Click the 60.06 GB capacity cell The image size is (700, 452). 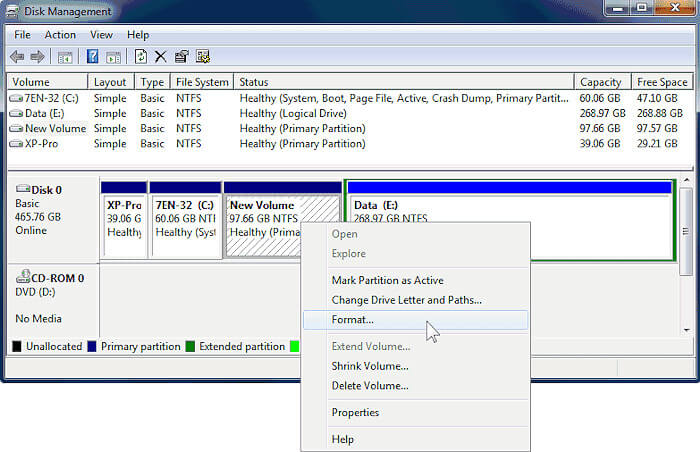600,98
